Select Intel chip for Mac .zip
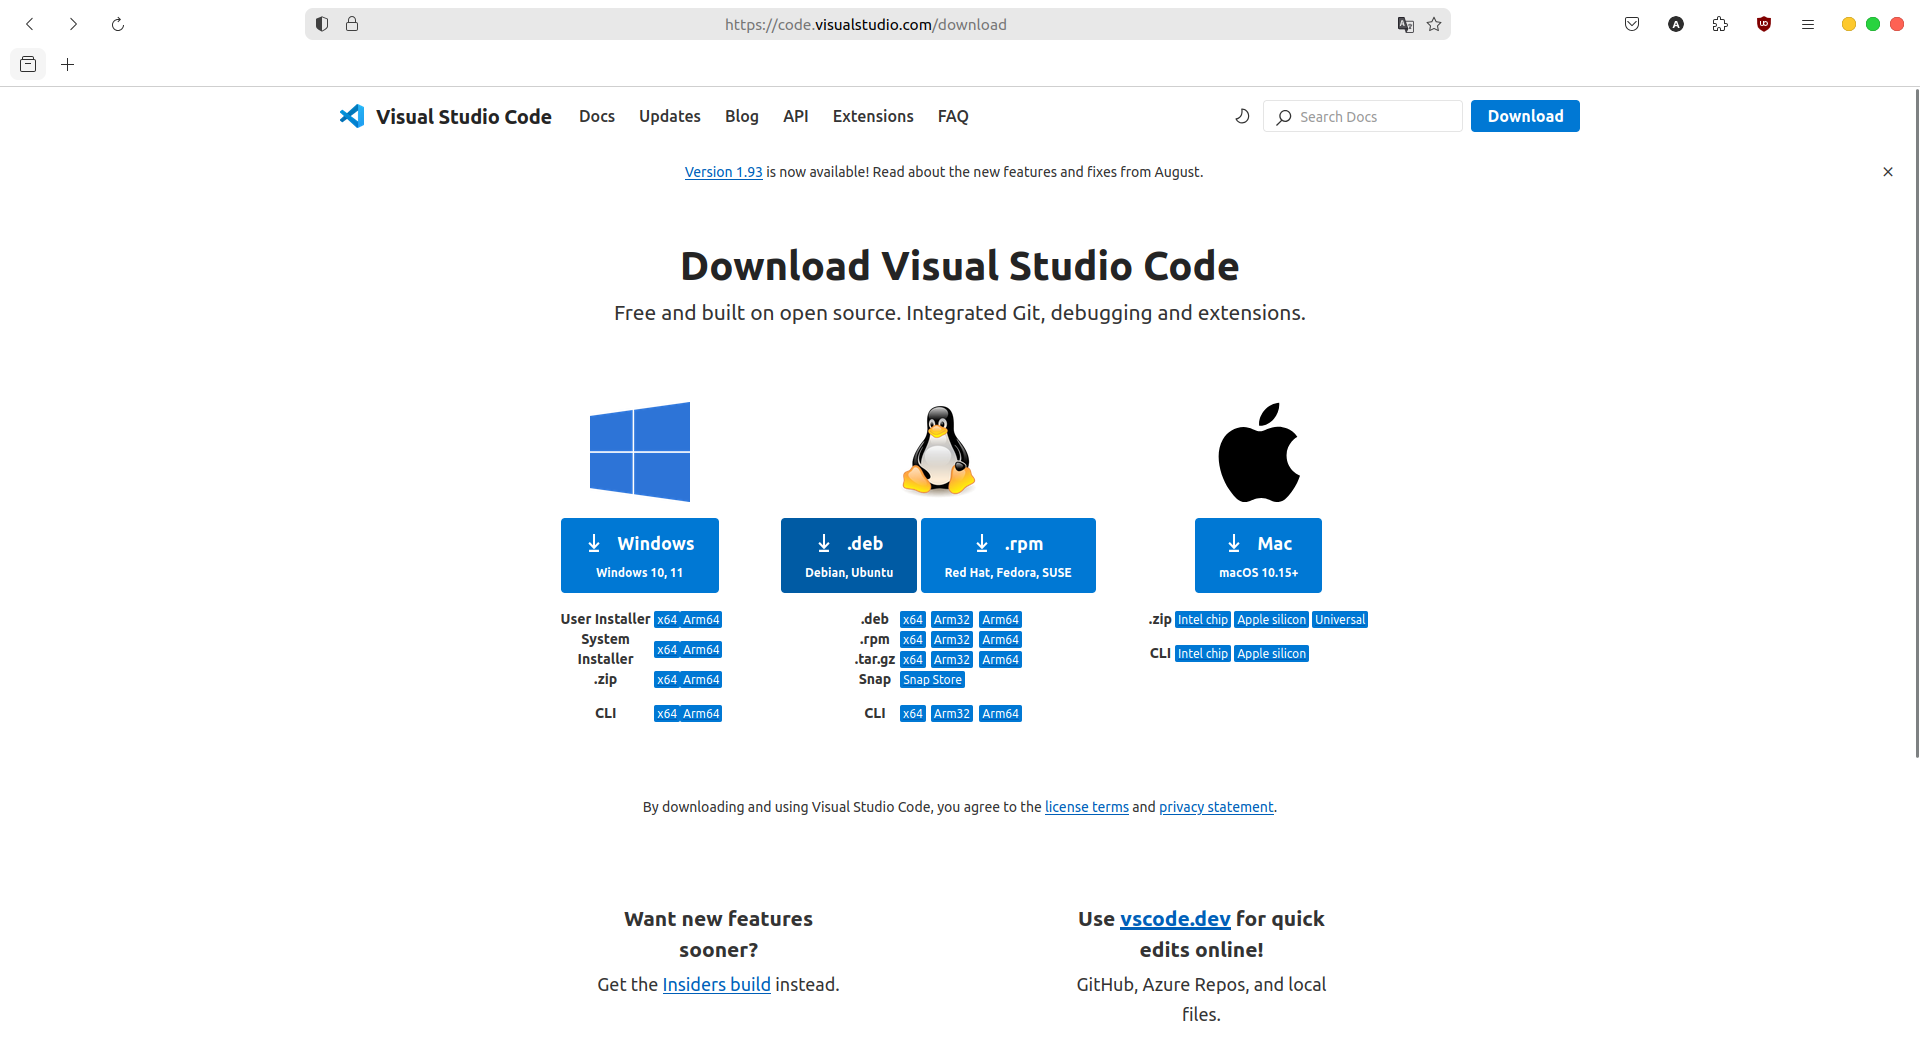Viewport: 1920px width, 1049px height. pos(1202,620)
